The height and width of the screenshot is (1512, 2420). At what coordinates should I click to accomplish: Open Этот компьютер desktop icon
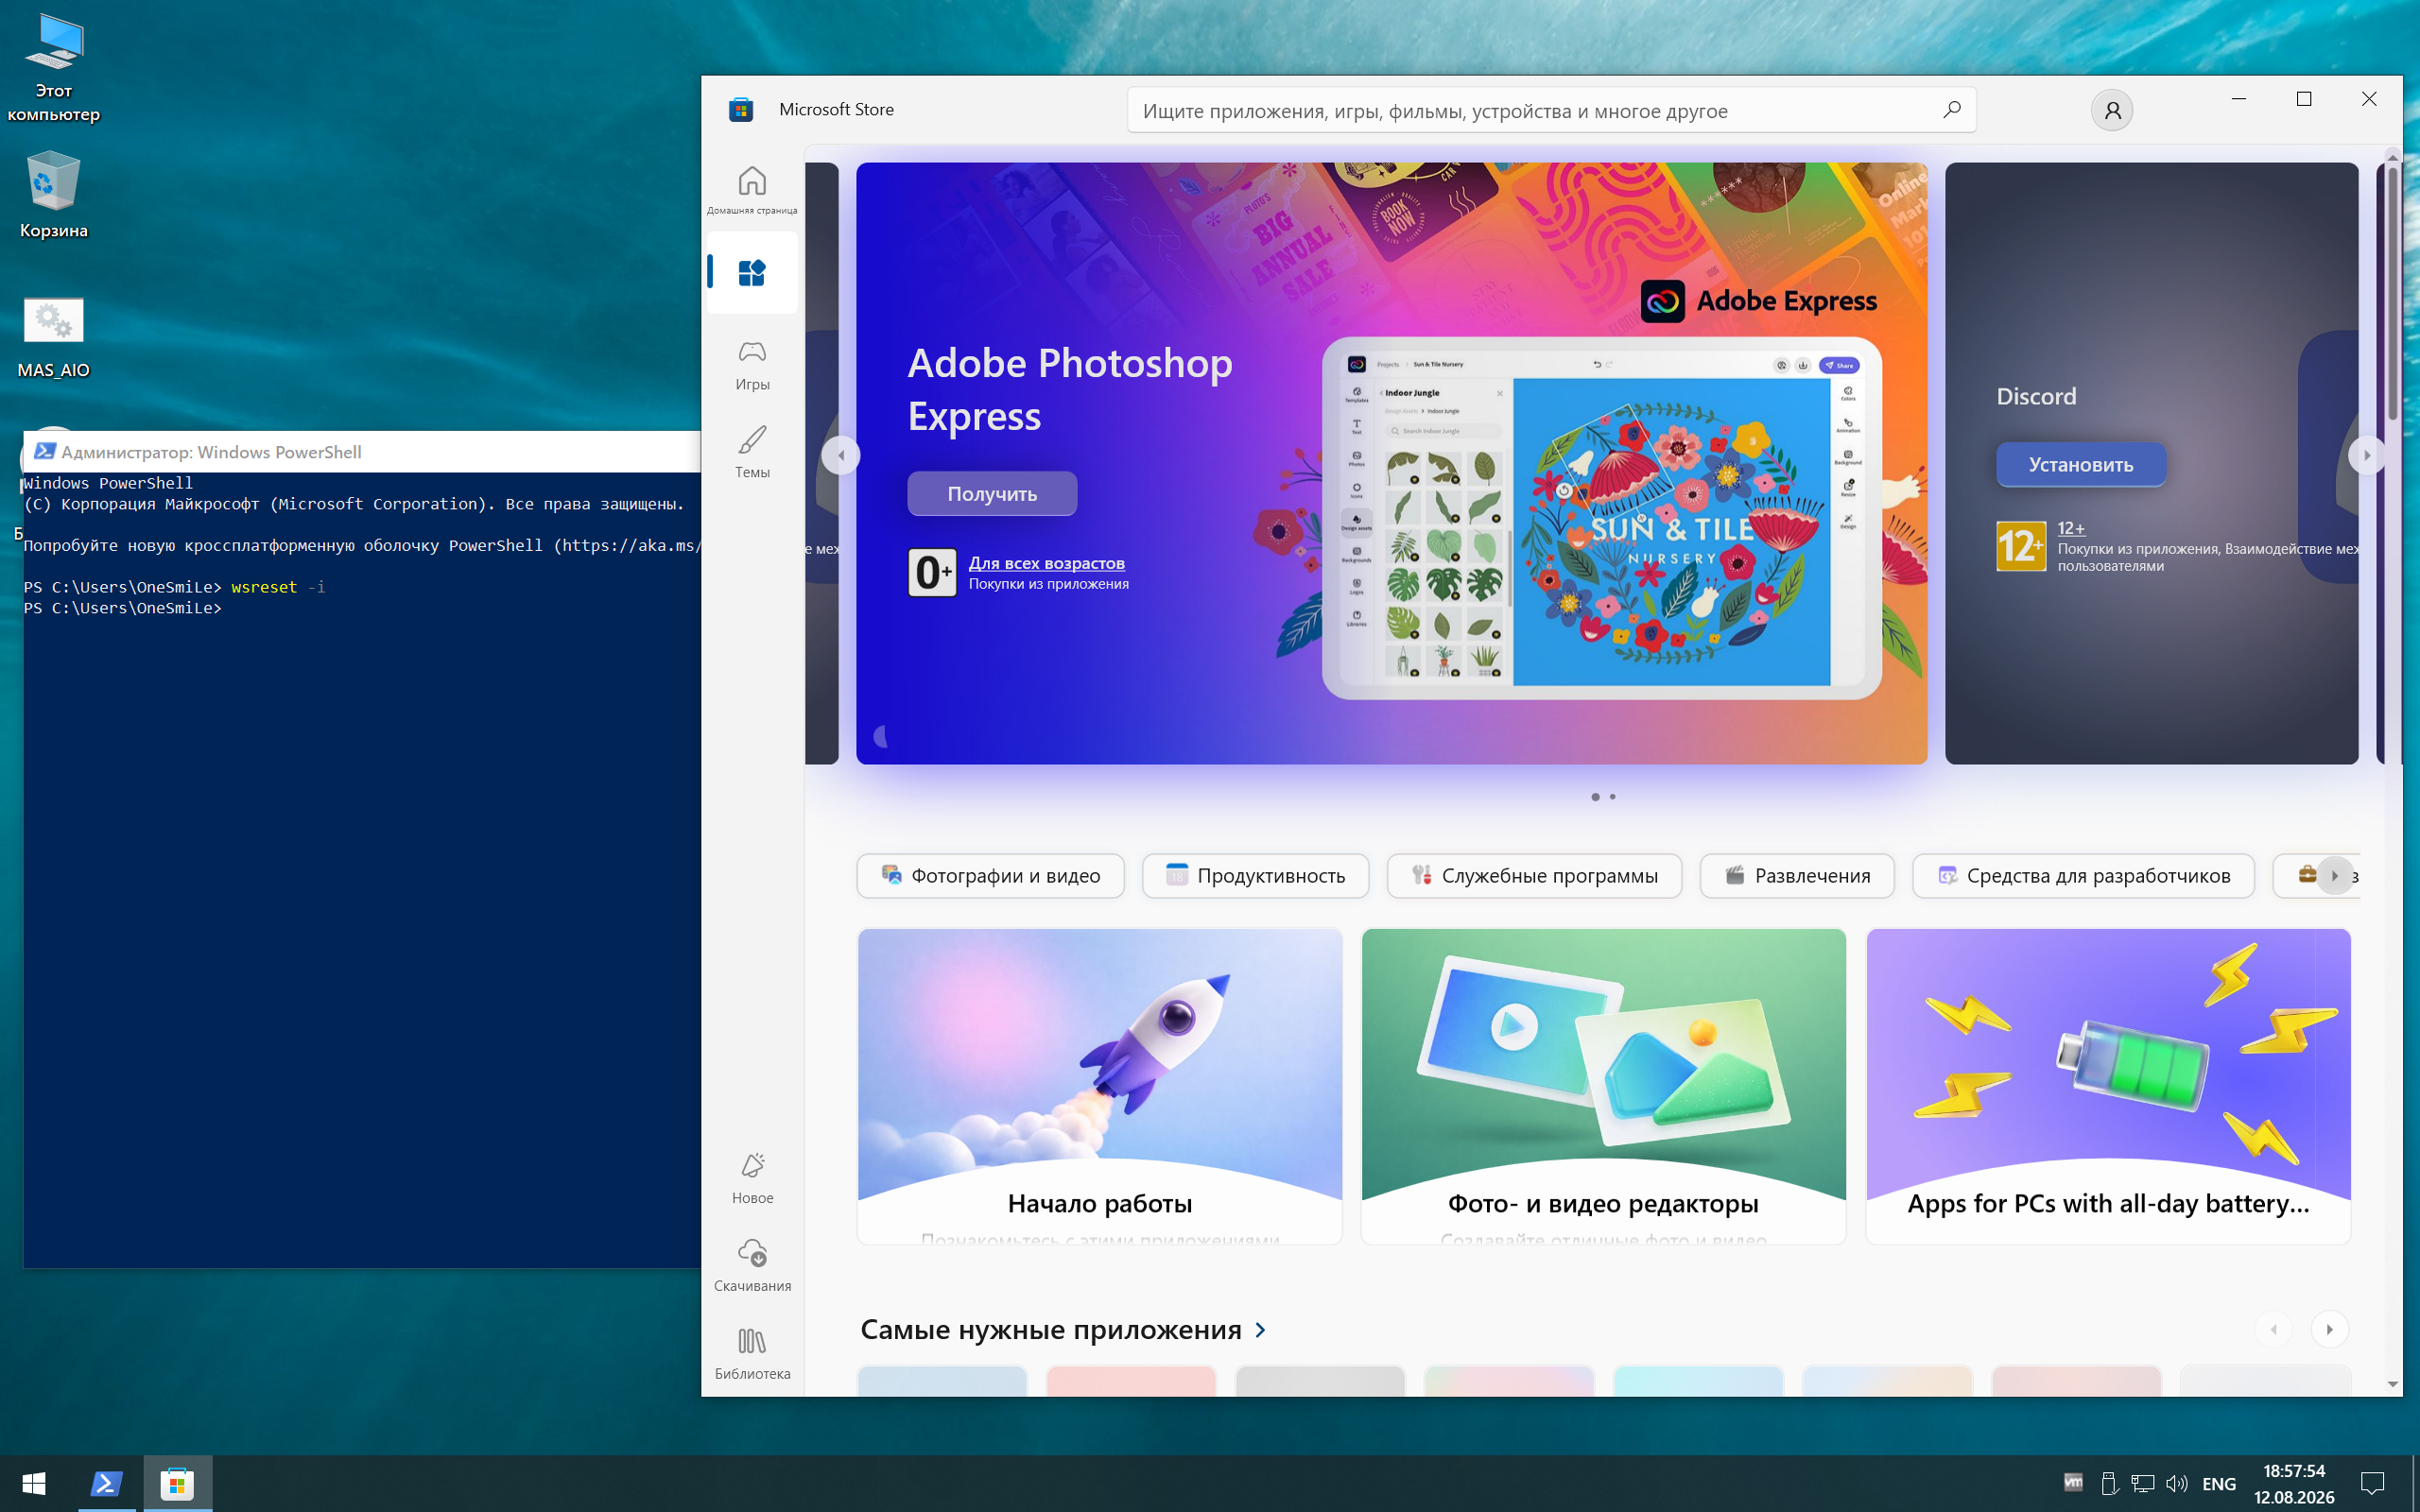pos(54,67)
